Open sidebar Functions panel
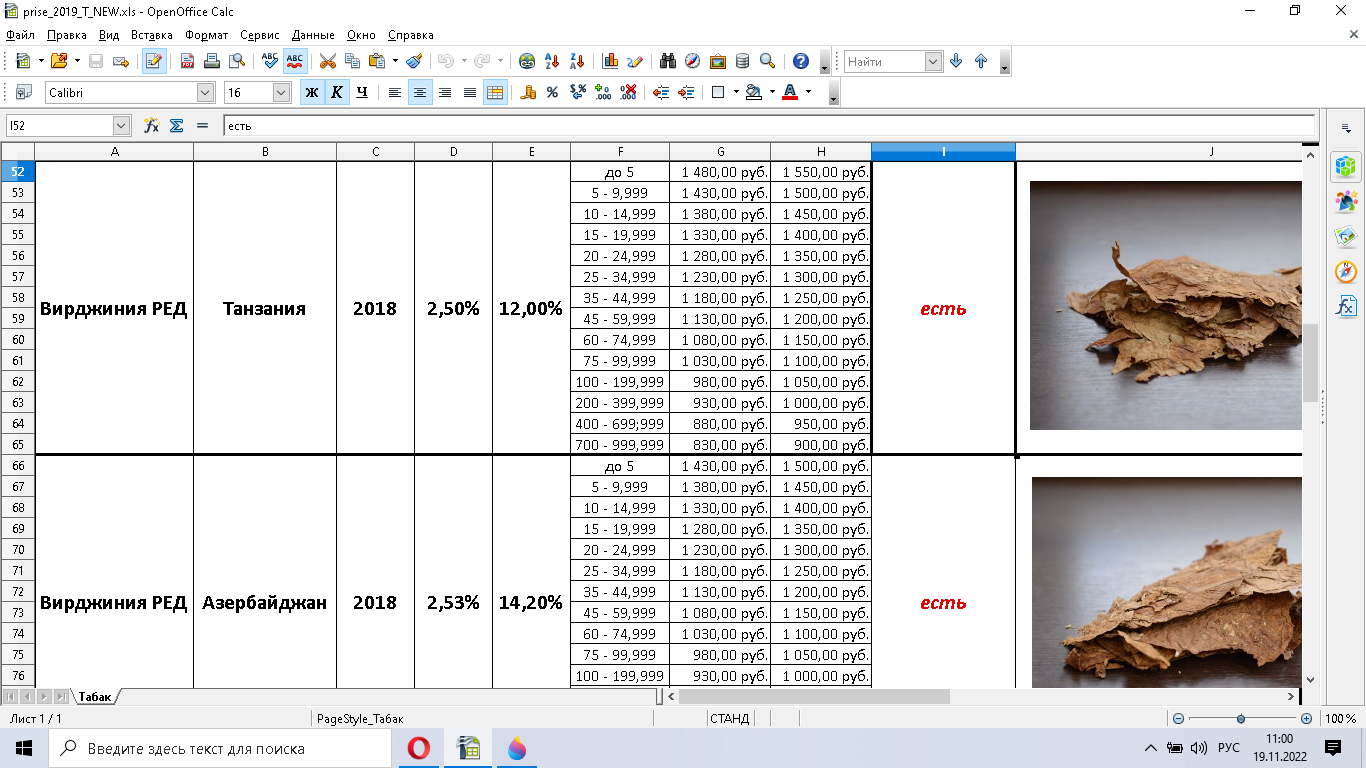This screenshot has width=1366, height=768. tap(1346, 307)
